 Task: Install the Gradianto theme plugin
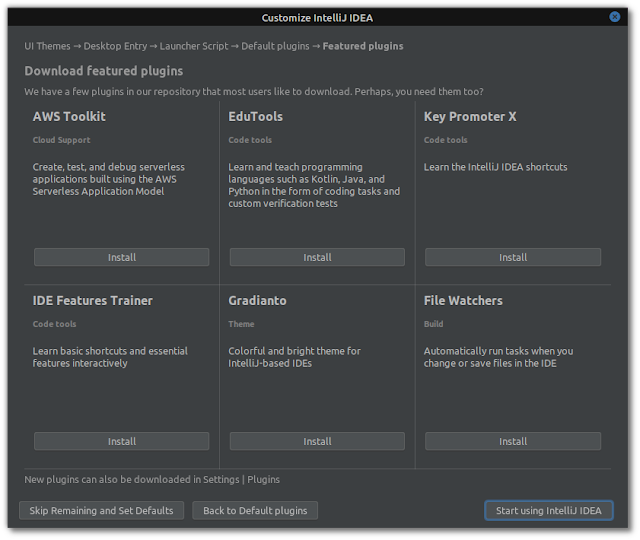(317, 441)
